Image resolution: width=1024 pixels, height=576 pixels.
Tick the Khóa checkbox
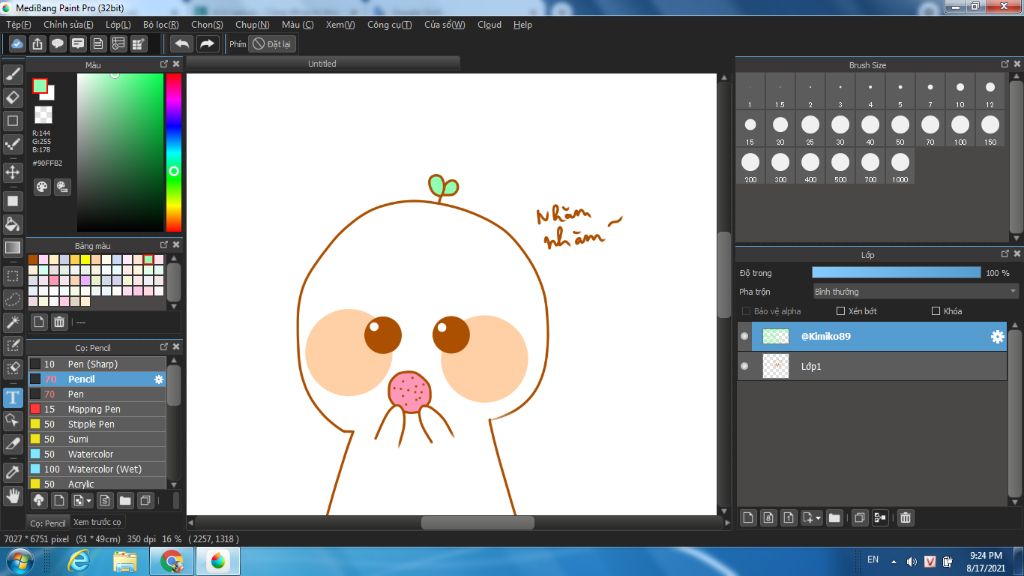[936, 311]
